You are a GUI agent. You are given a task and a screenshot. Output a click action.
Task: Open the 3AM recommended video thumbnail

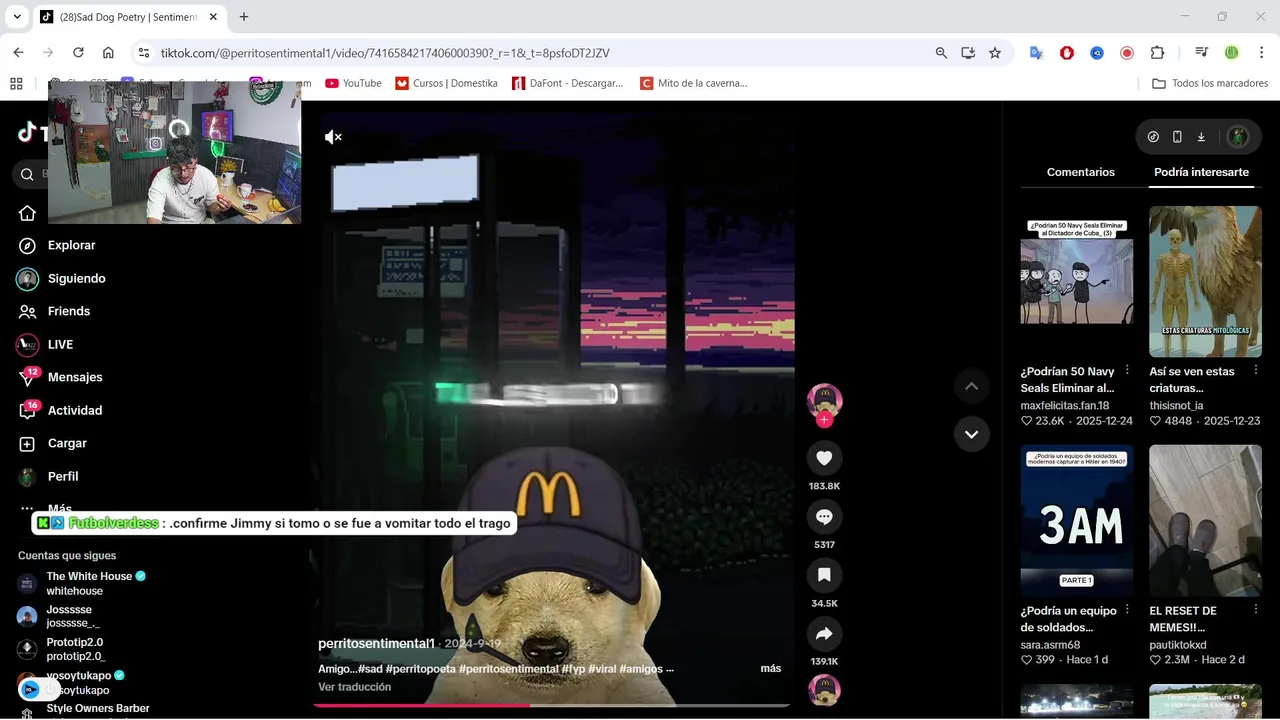[x=1076, y=520]
